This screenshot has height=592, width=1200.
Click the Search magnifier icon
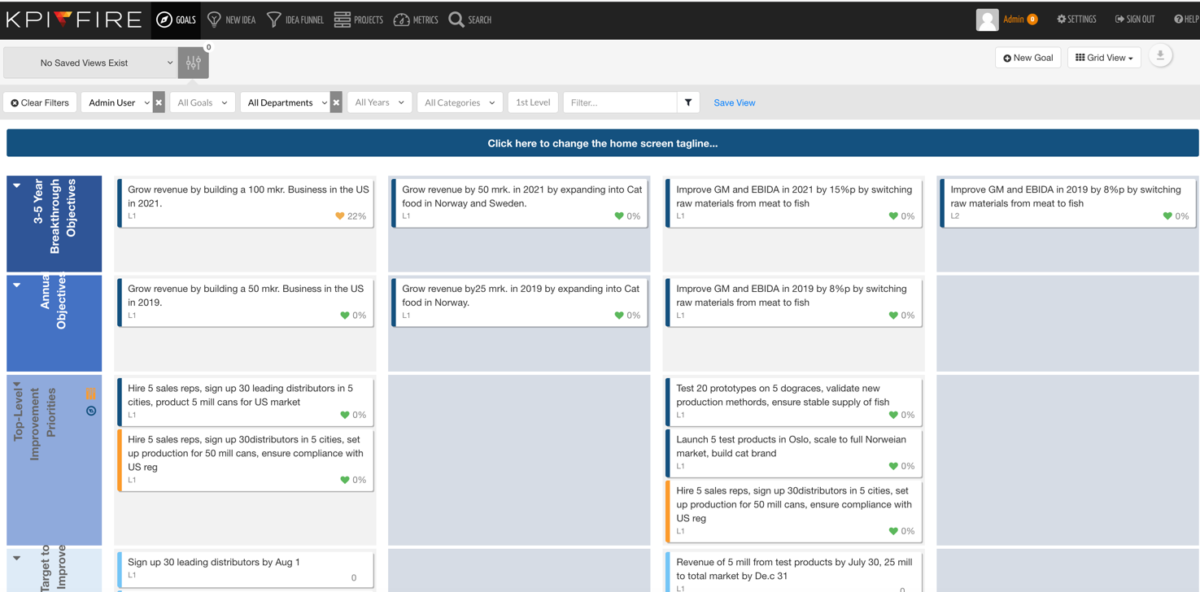456,19
